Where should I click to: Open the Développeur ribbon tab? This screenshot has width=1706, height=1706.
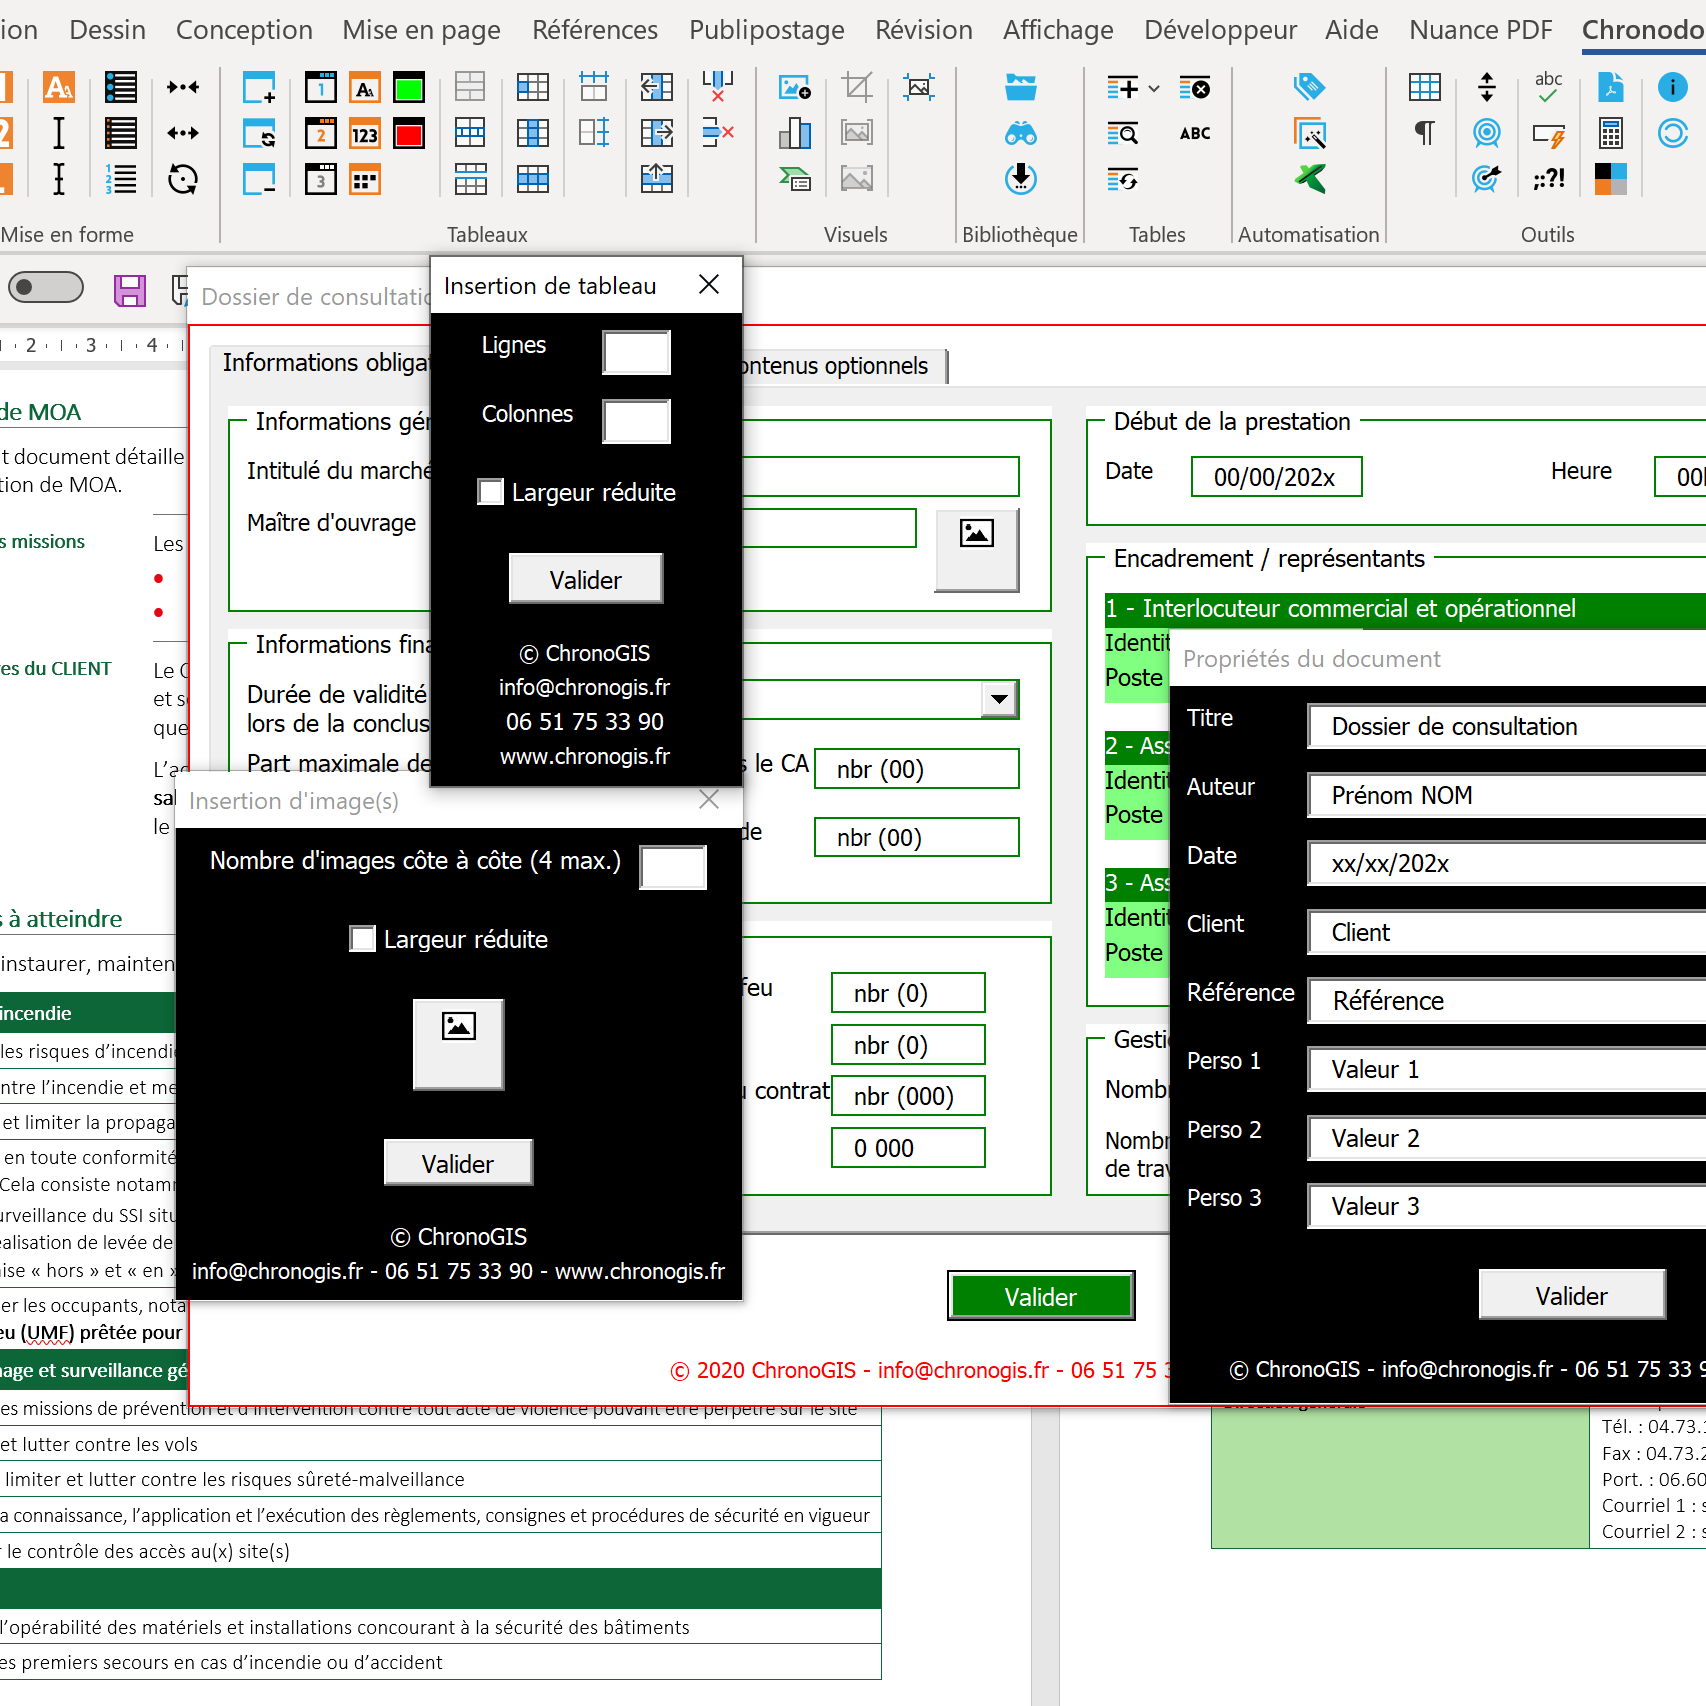point(1220,30)
